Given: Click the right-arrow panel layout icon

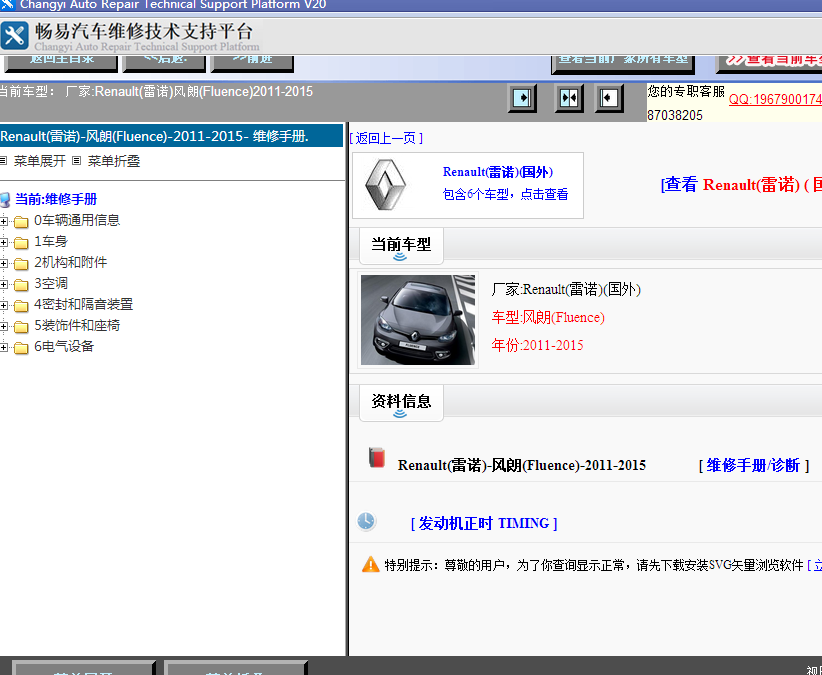Looking at the screenshot, I should click(522, 98).
